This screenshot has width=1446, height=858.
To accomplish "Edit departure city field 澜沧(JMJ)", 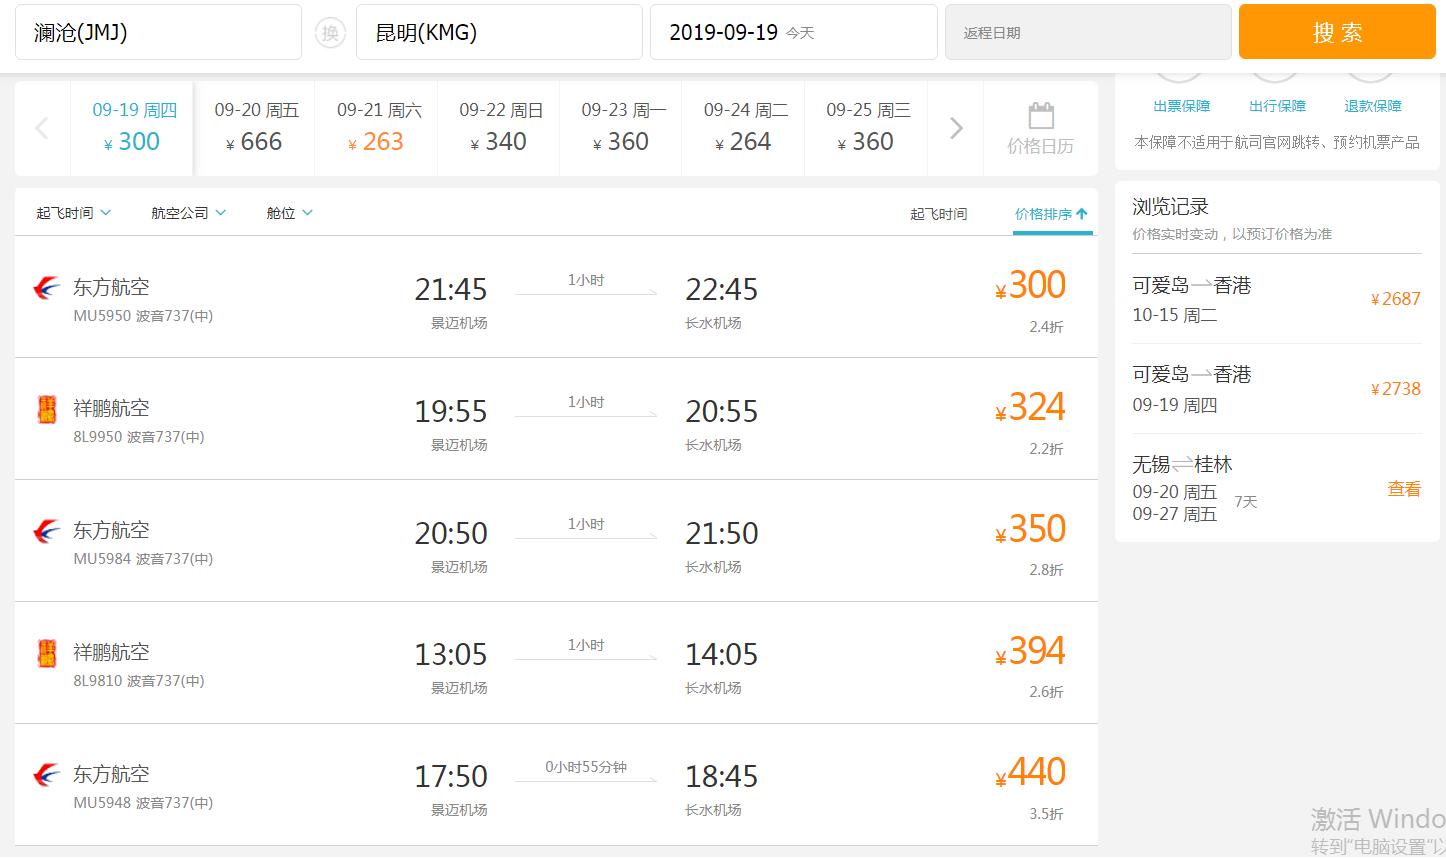I will [x=158, y=32].
